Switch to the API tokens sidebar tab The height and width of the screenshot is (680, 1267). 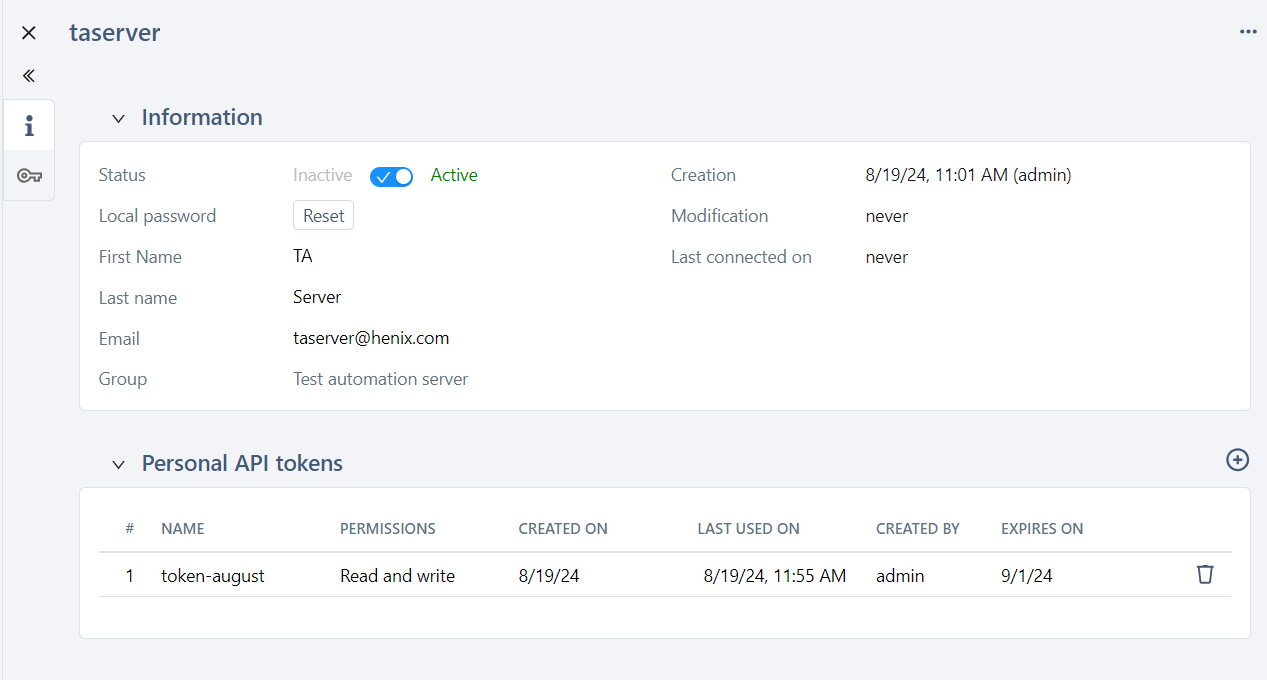[29, 175]
